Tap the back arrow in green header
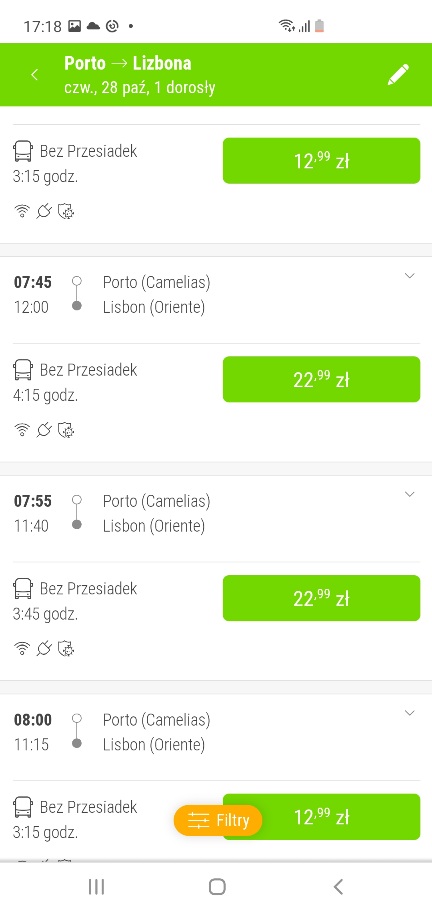 34,74
